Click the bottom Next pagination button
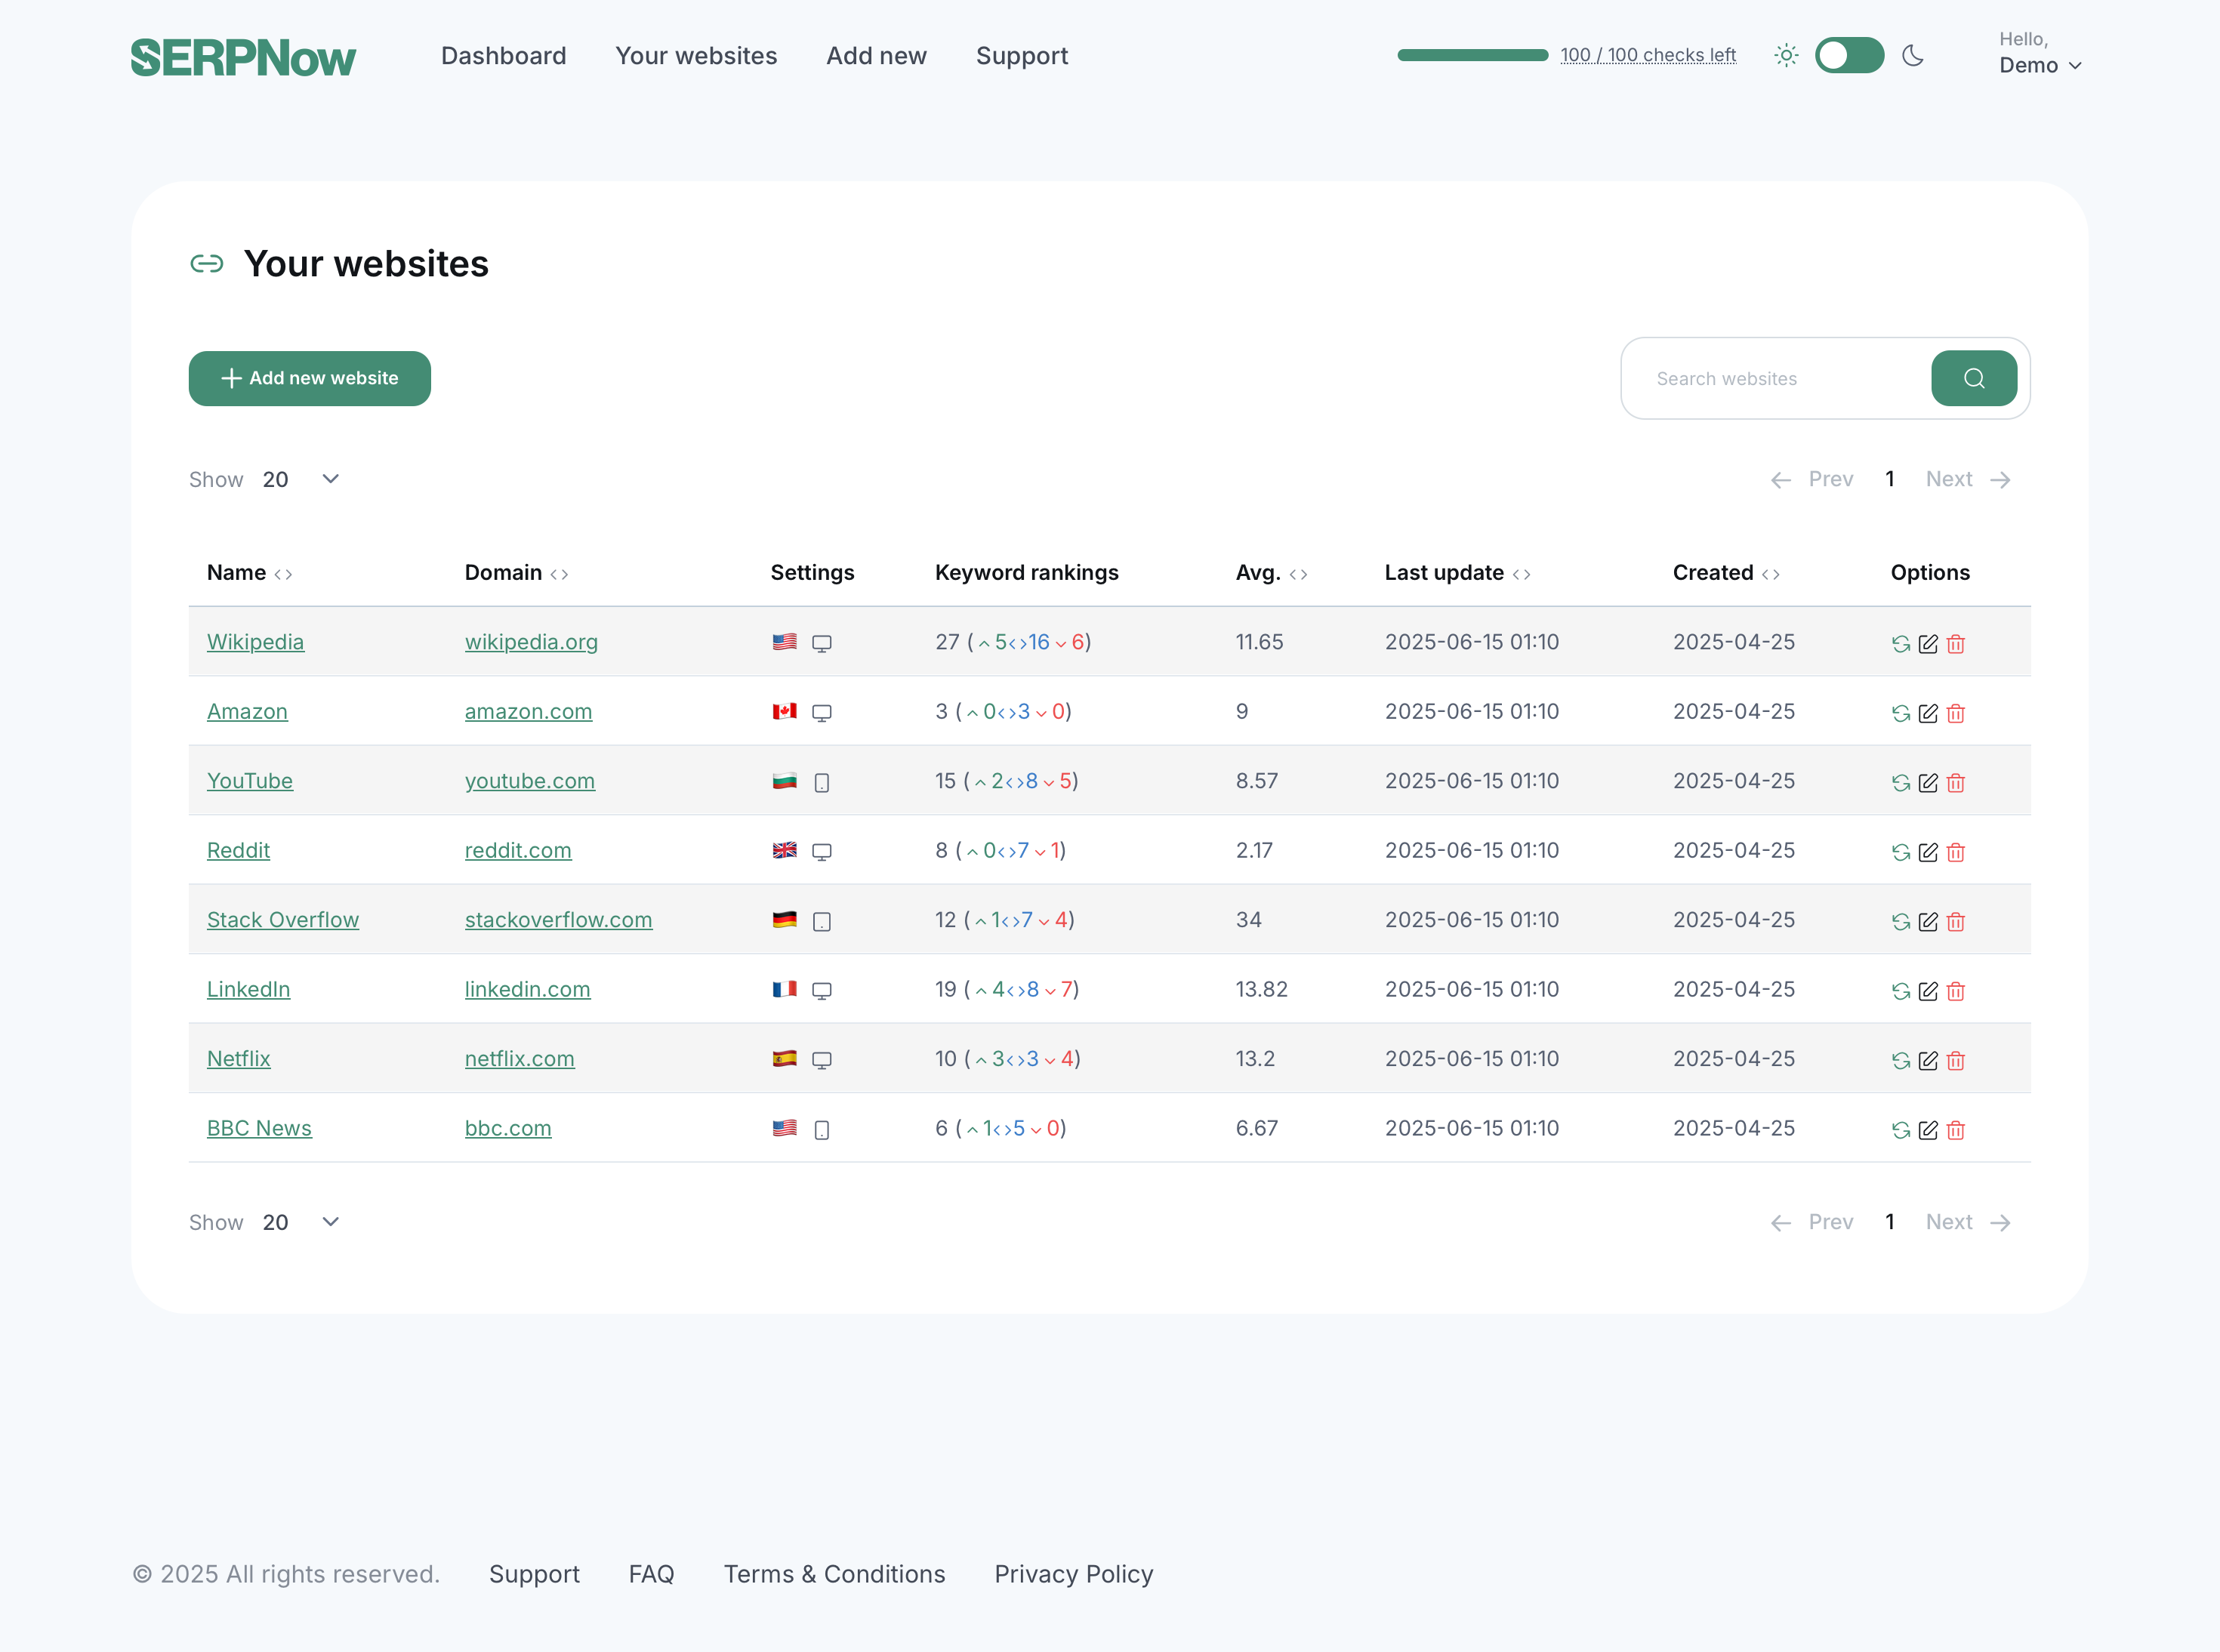This screenshot has width=2220, height=1652. tap(1968, 1222)
